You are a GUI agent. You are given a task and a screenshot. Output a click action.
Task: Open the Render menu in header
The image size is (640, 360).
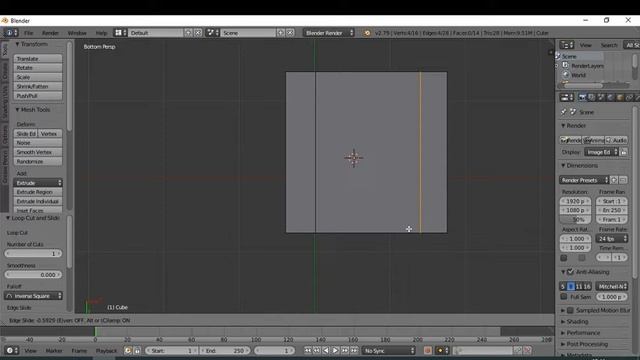50,33
